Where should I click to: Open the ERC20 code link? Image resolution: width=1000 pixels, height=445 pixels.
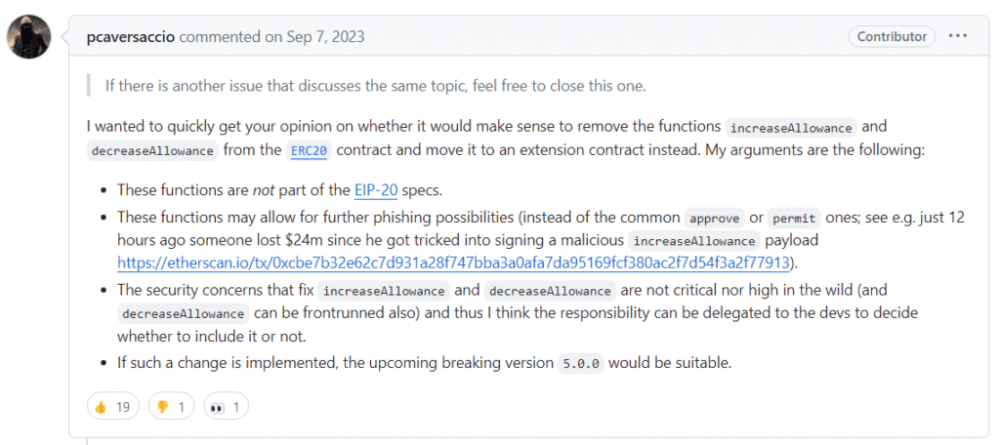pos(311,150)
